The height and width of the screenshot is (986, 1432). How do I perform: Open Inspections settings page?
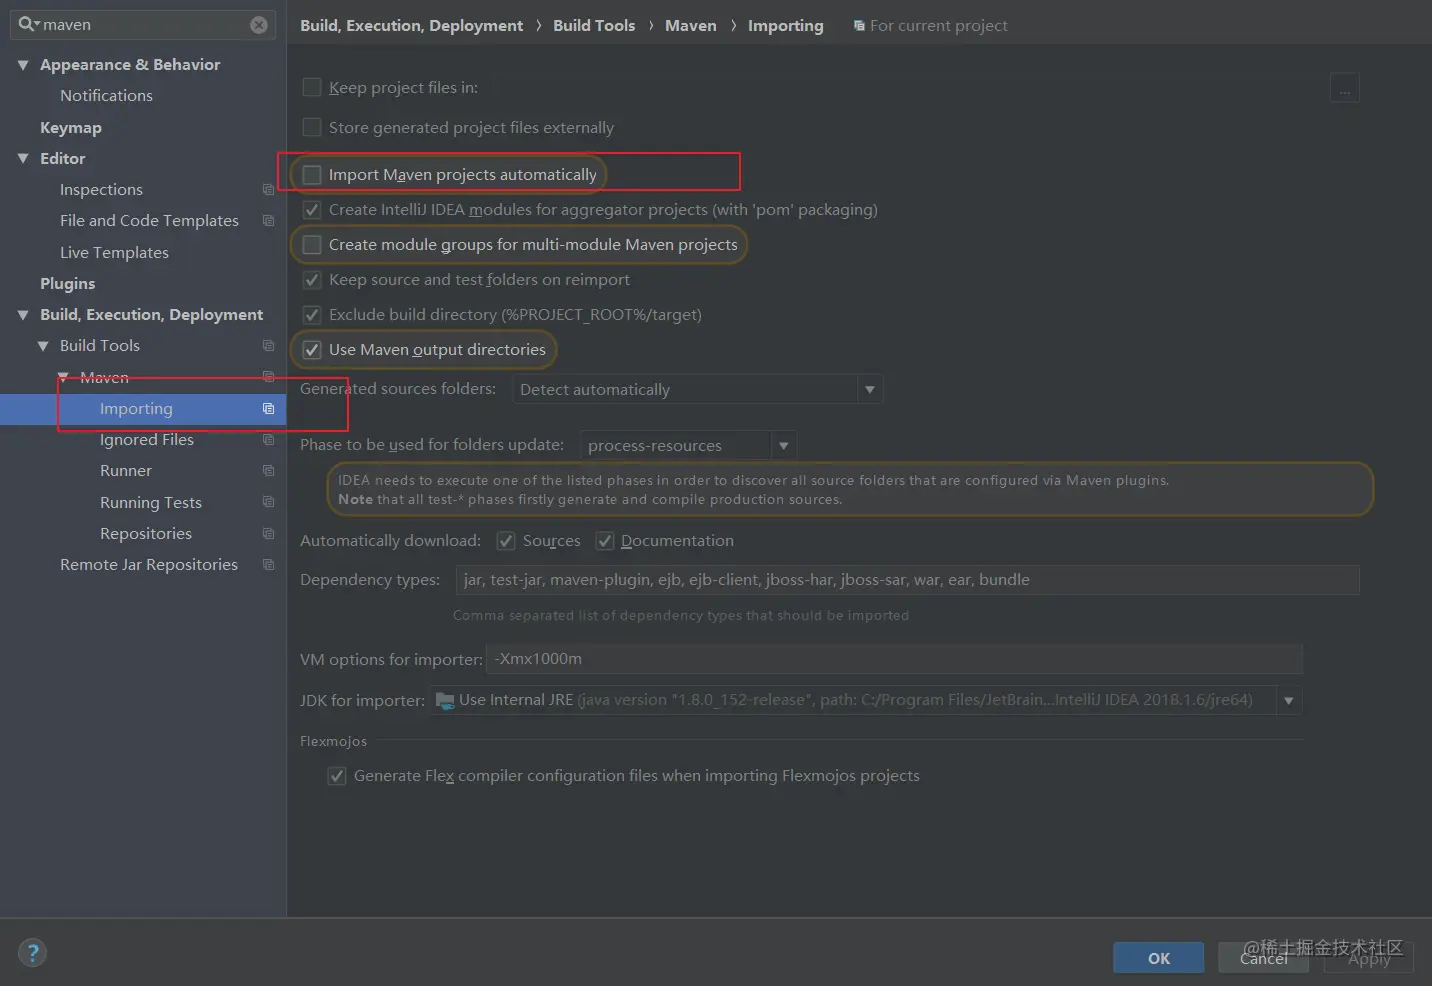101,190
